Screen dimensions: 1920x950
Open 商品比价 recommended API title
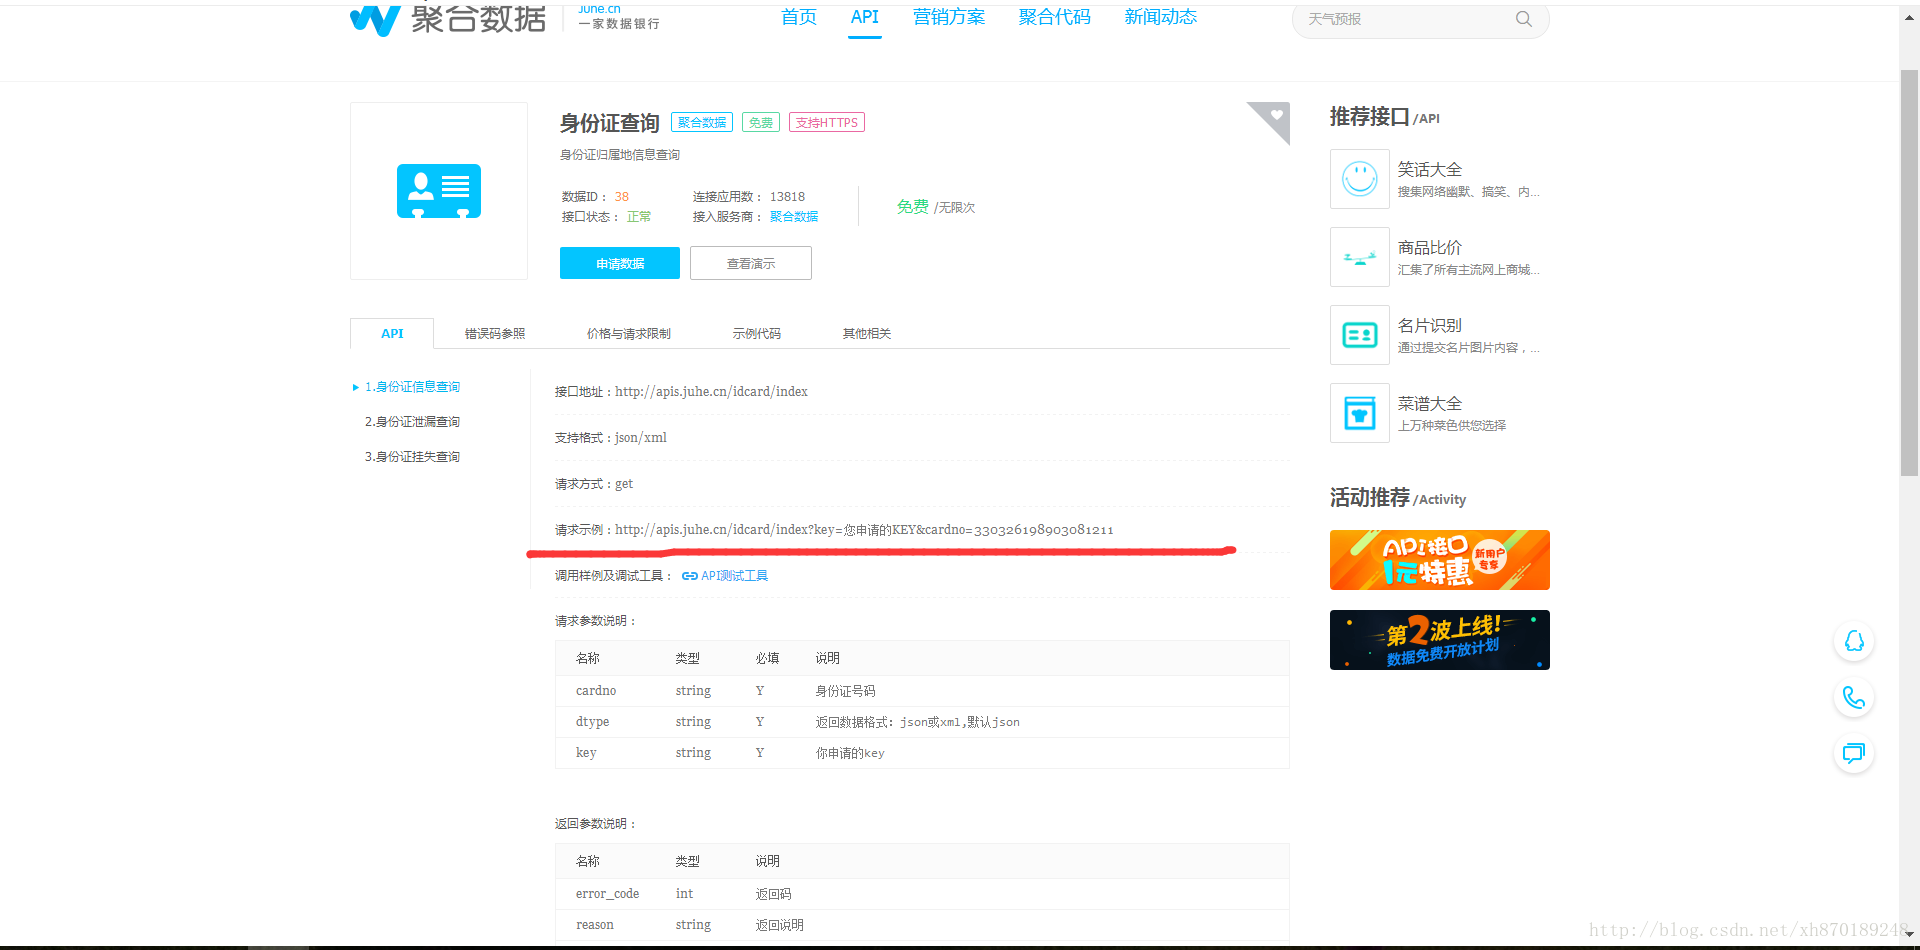click(x=1430, y=247)
